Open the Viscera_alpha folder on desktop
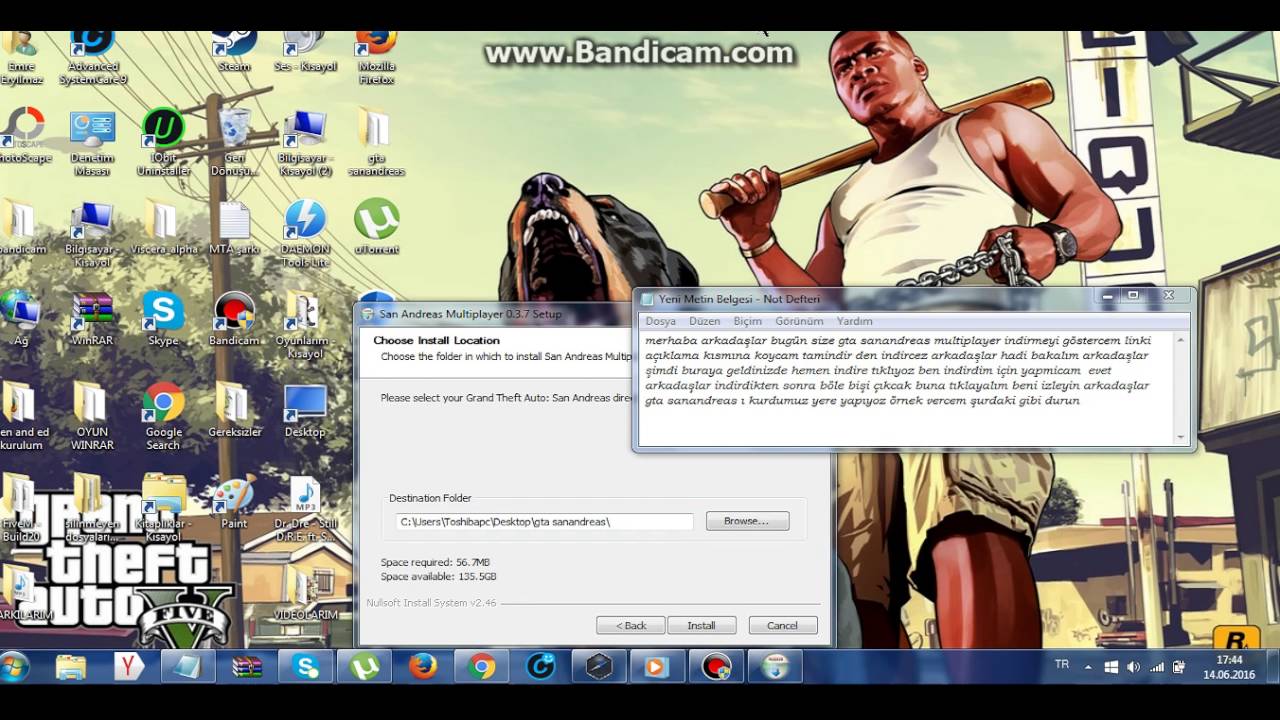 [x=164, y=227]
